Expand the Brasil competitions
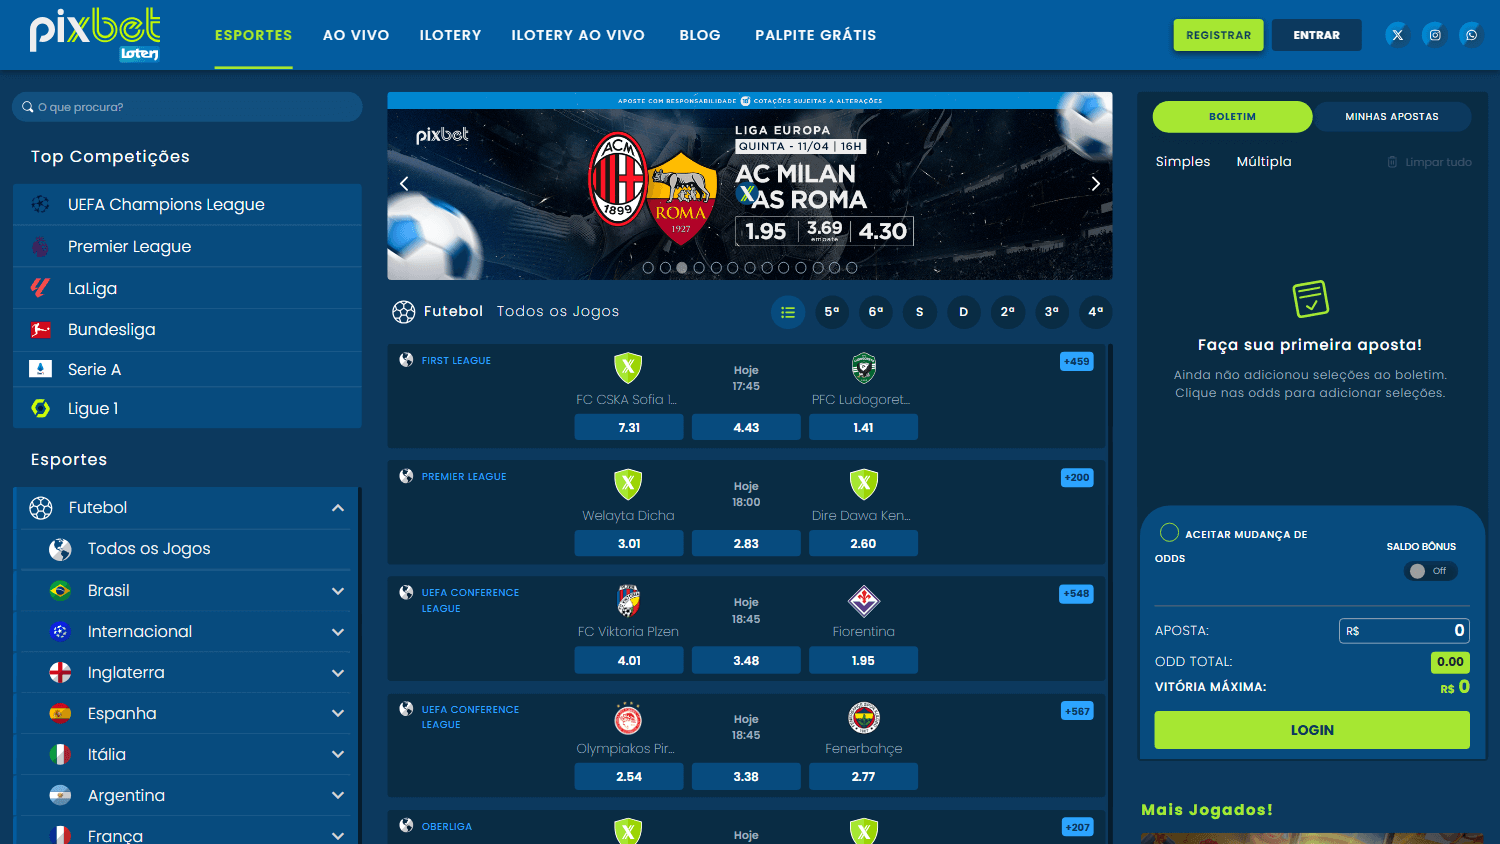 point(338,591)
